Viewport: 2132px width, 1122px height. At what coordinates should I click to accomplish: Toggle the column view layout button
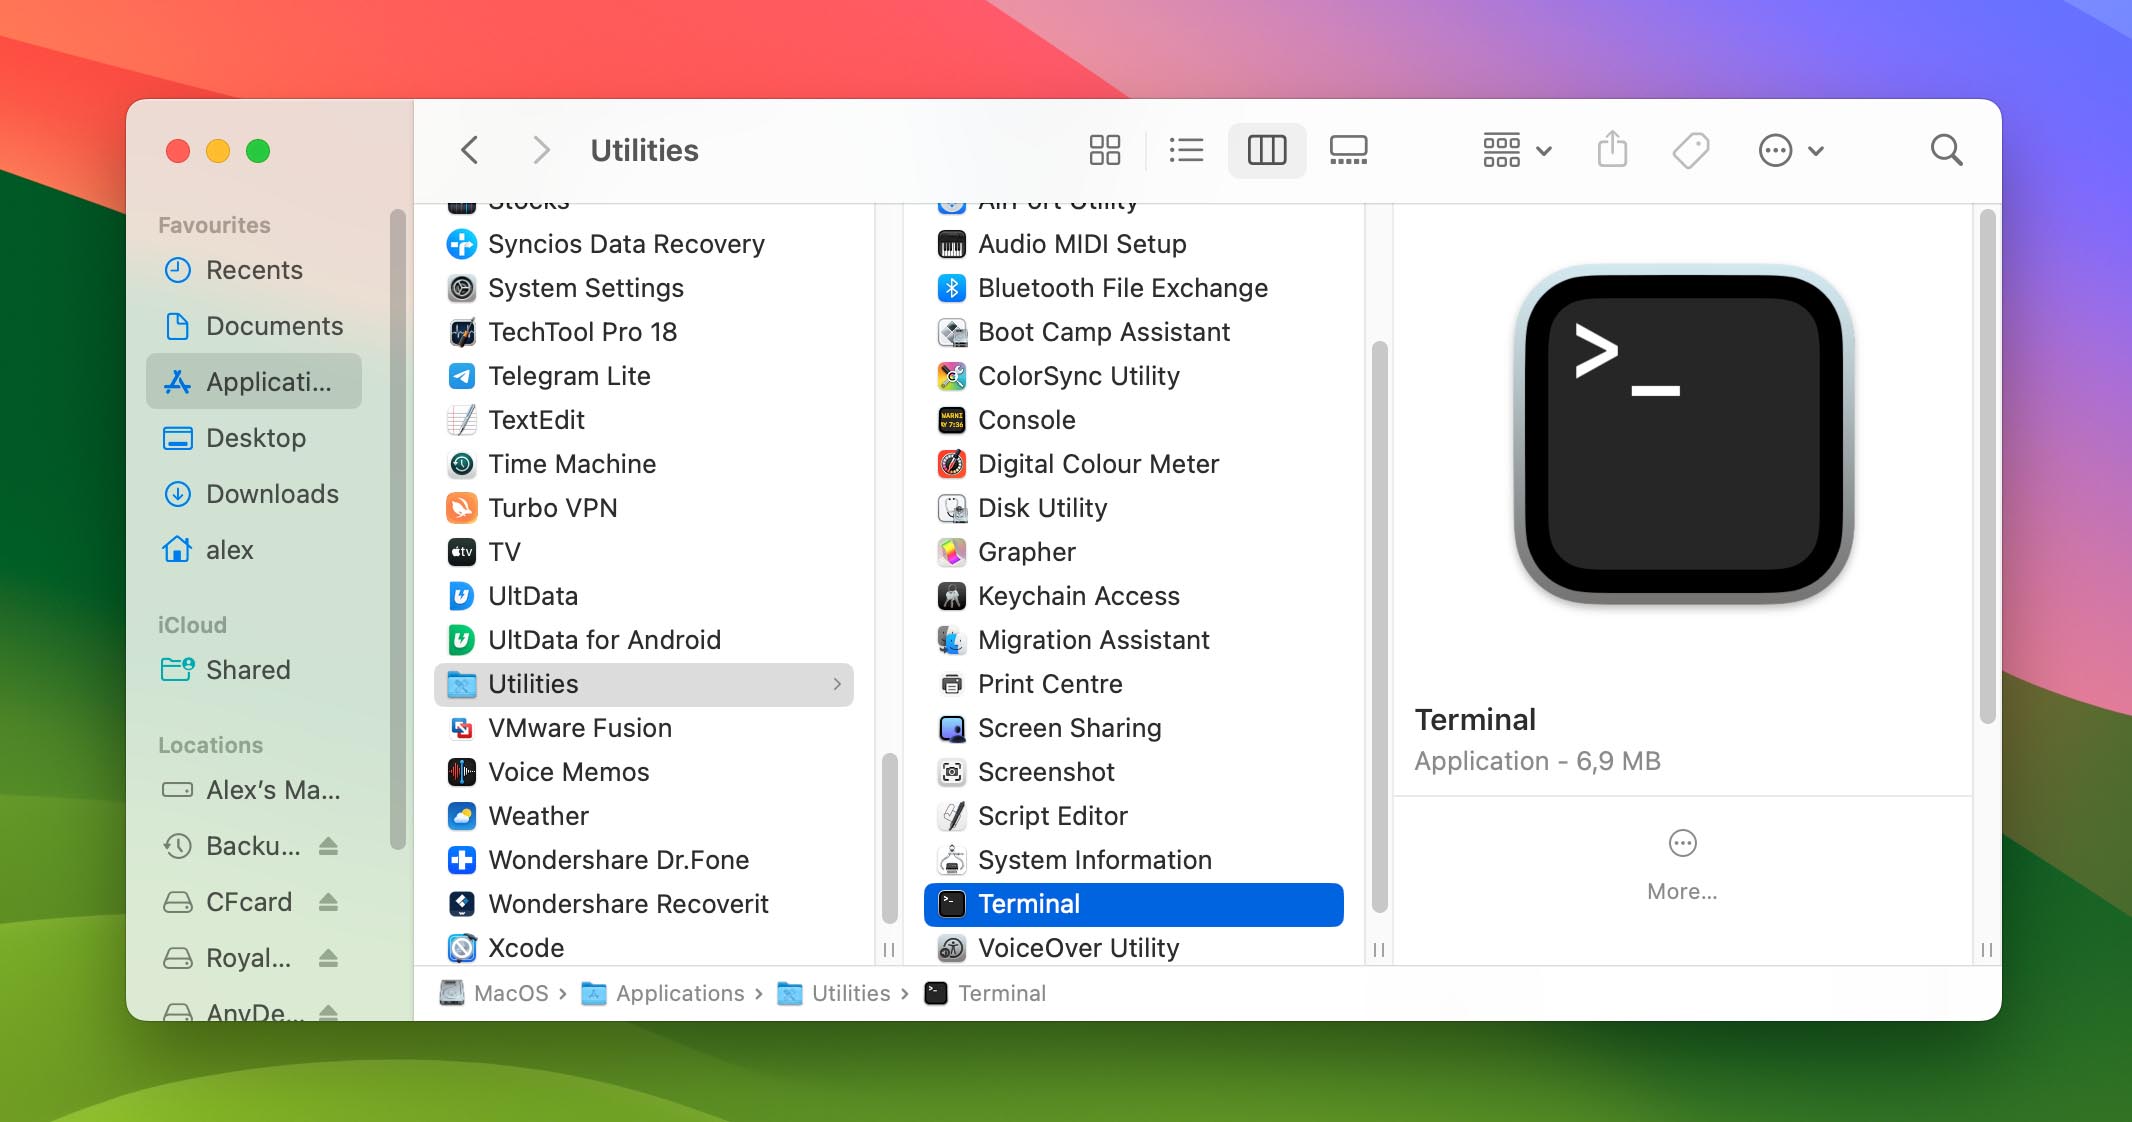tap(1266, 149)
